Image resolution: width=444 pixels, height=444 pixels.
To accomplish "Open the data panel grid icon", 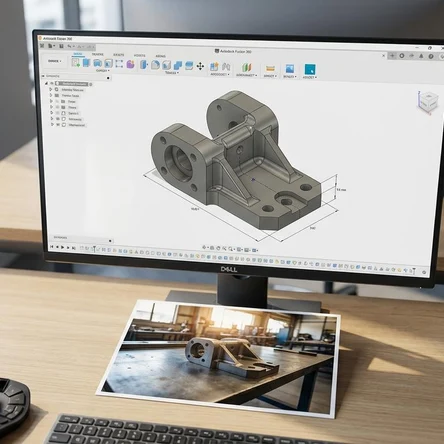I will pos(42,46).
